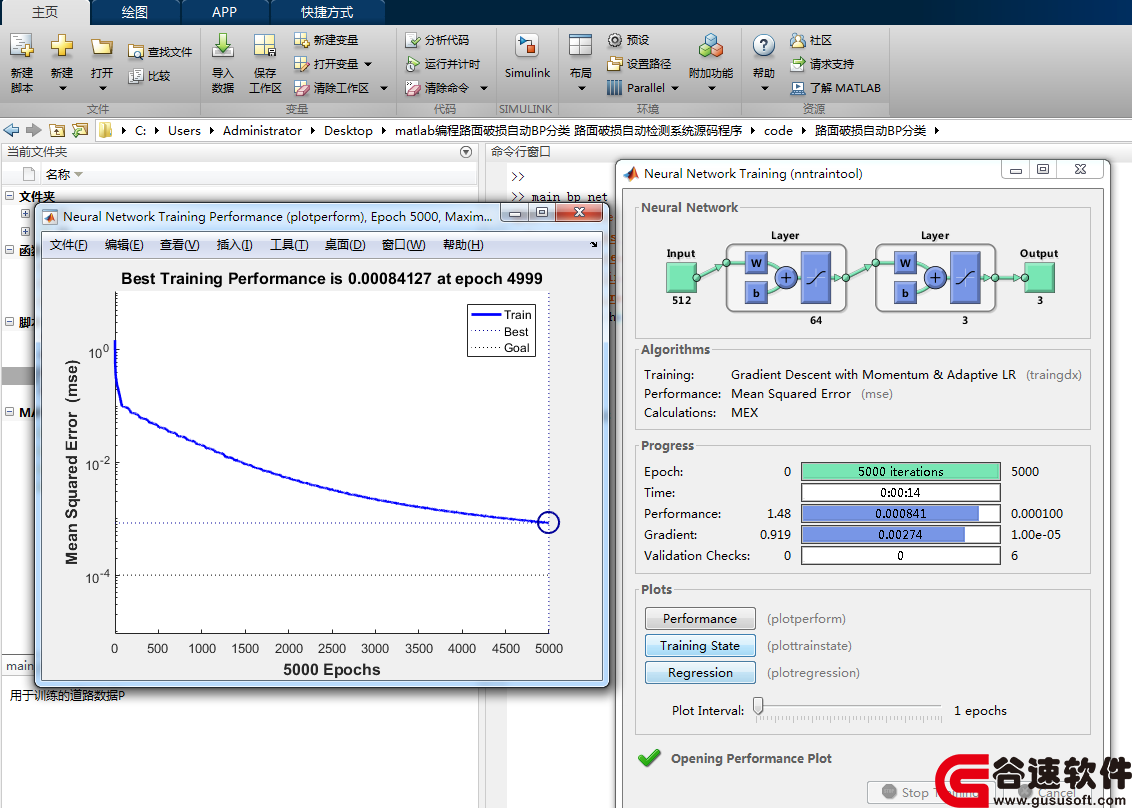Click New Variable (新建变量) icon

coord(302,40)
